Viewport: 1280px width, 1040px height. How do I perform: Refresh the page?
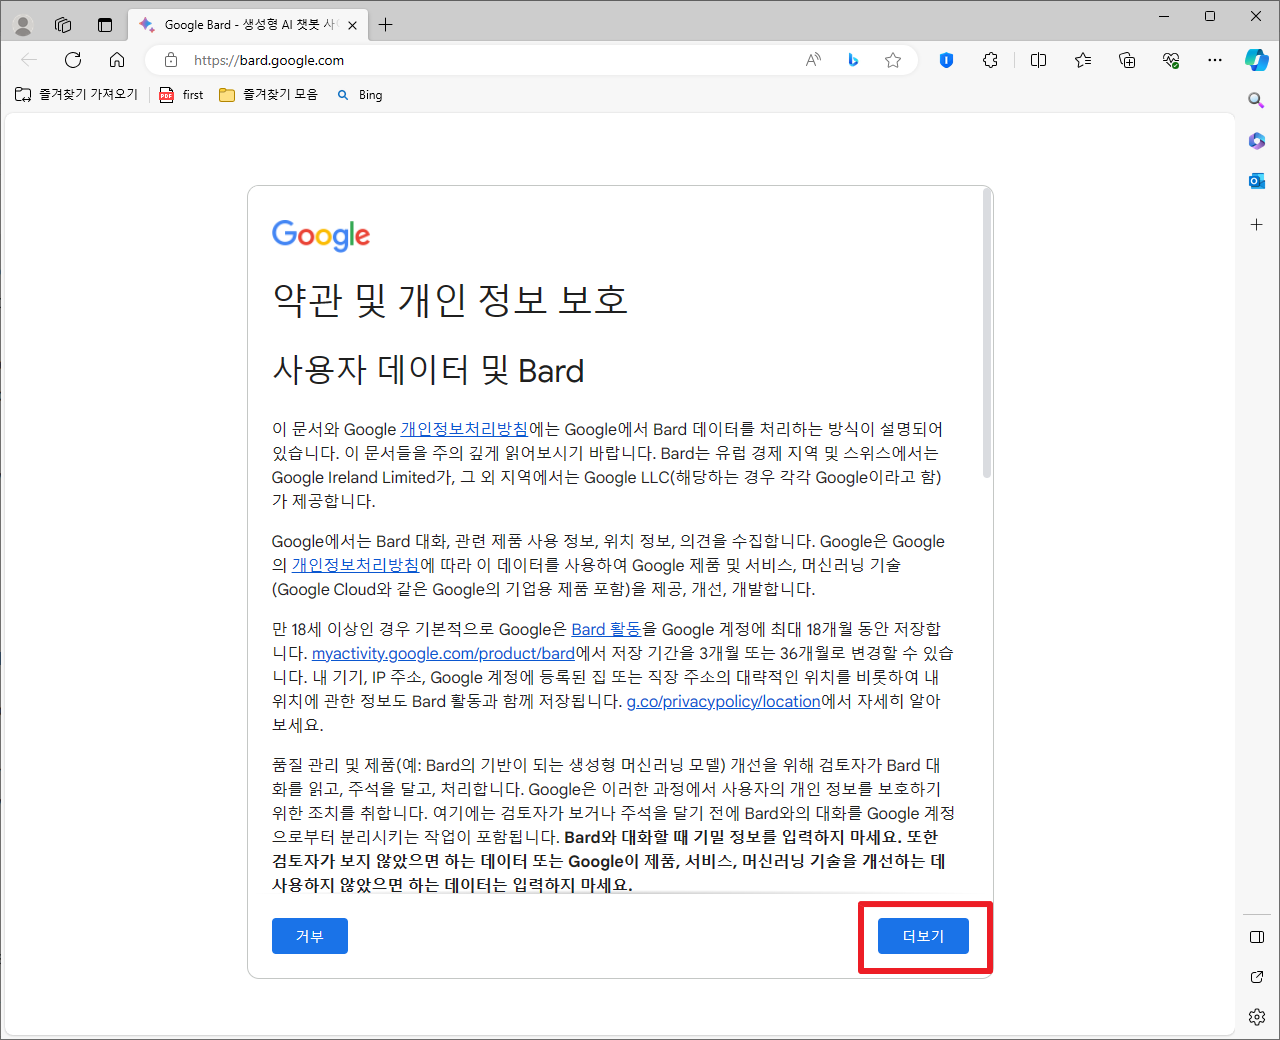tap(73, 60)
